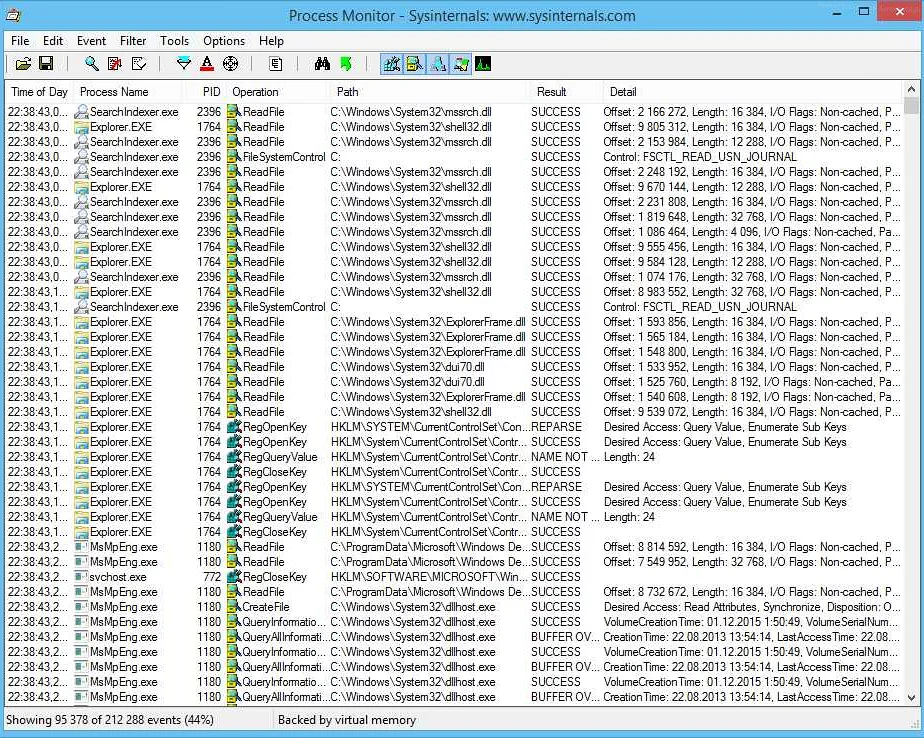Sort by the Time of Day column
This screenshot has height=738, width=924.
click(x=38, y=91)
